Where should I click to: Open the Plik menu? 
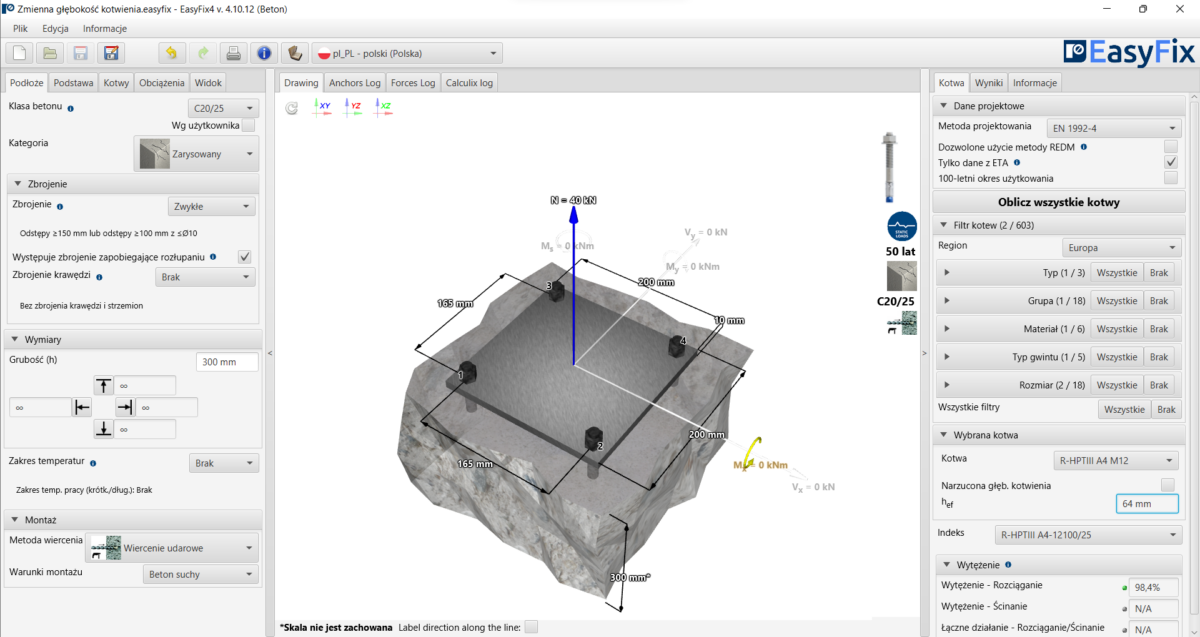(x=20, y=29)
